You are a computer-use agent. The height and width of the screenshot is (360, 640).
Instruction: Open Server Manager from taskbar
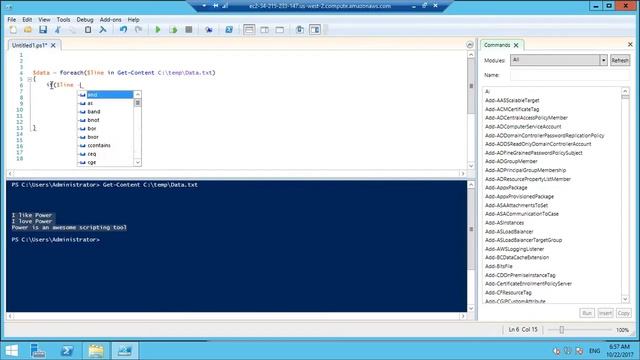(38, 351)
